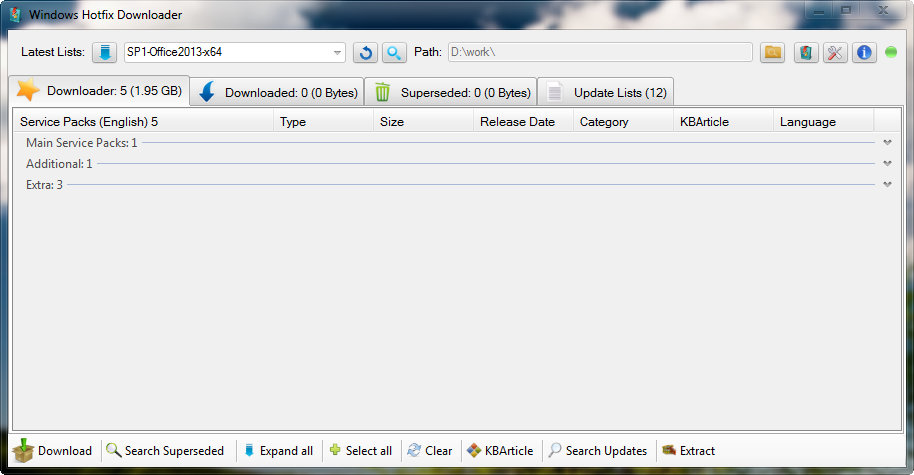
Task: Expand the Extra group chevron
Action: 887,185
